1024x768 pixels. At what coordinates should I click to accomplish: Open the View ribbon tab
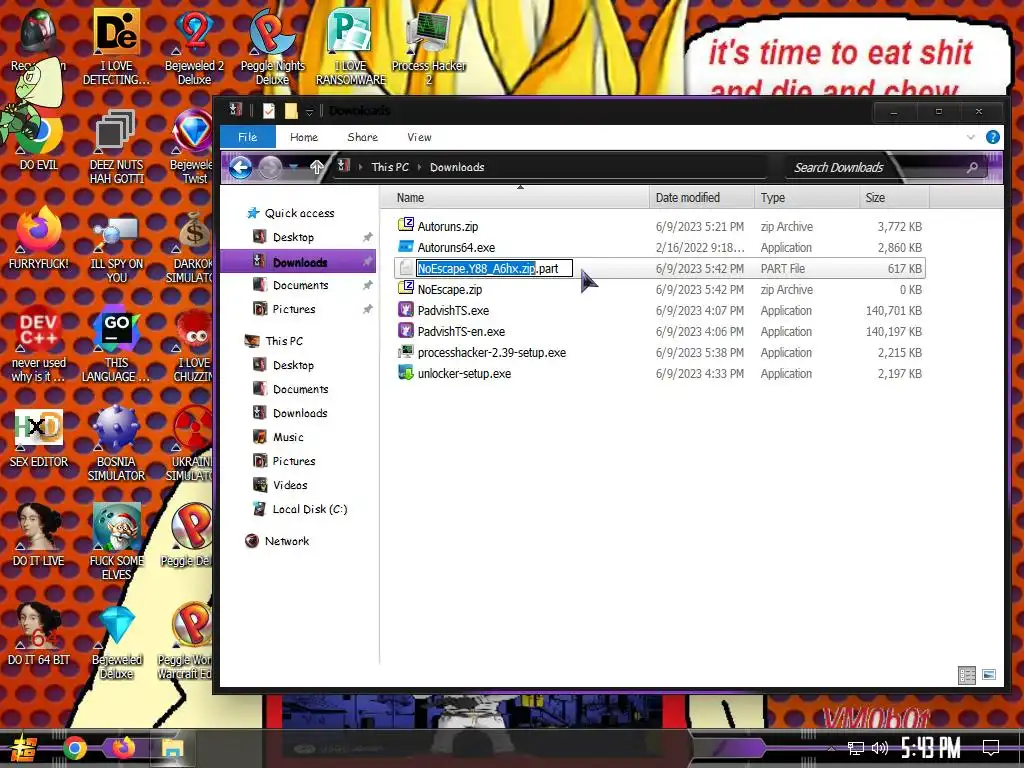click(x=419, y=137)
